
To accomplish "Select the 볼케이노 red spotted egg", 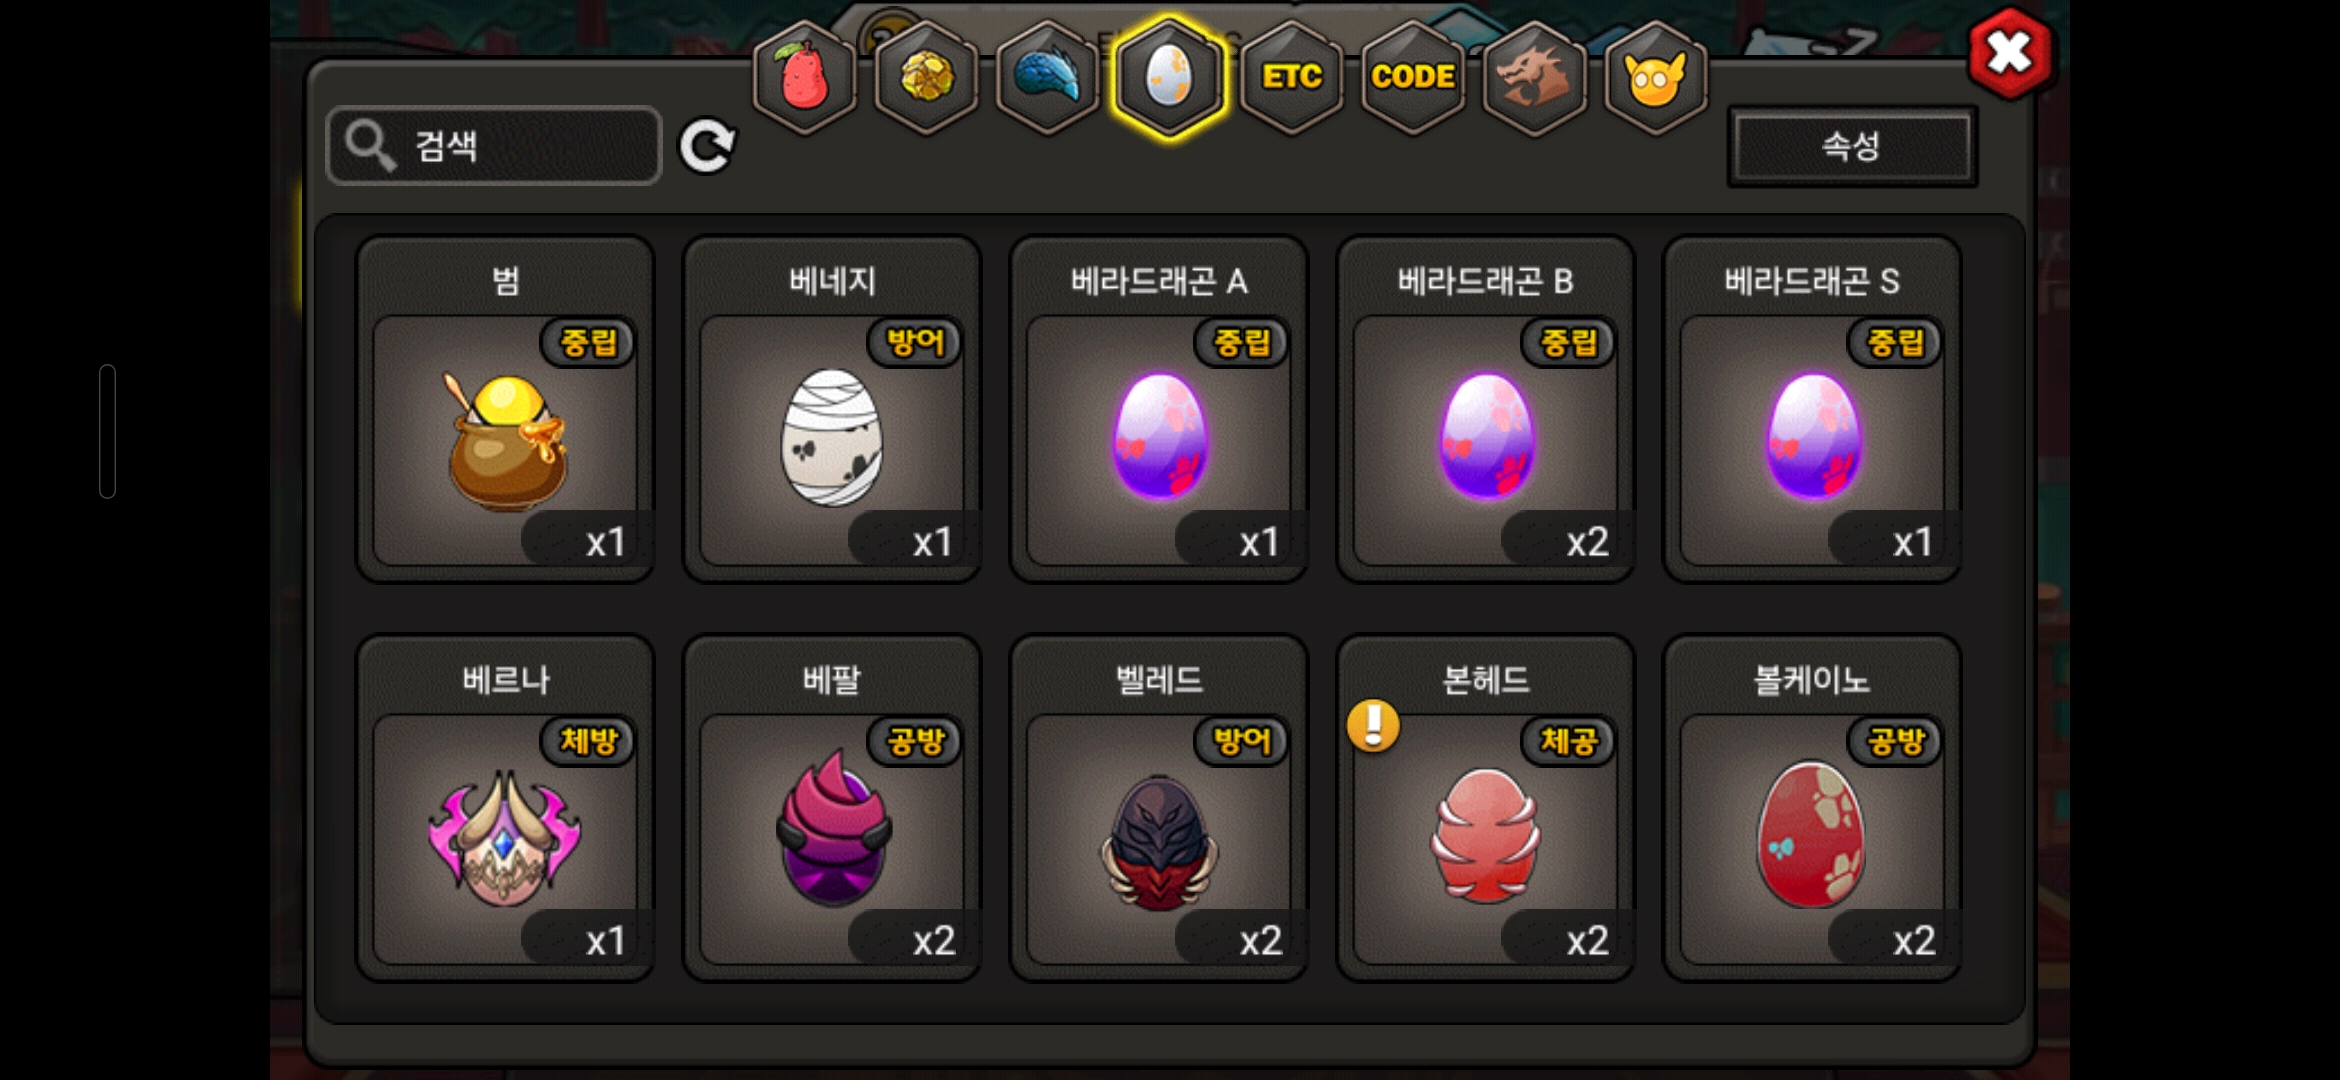I will (x=1812, y=808).
